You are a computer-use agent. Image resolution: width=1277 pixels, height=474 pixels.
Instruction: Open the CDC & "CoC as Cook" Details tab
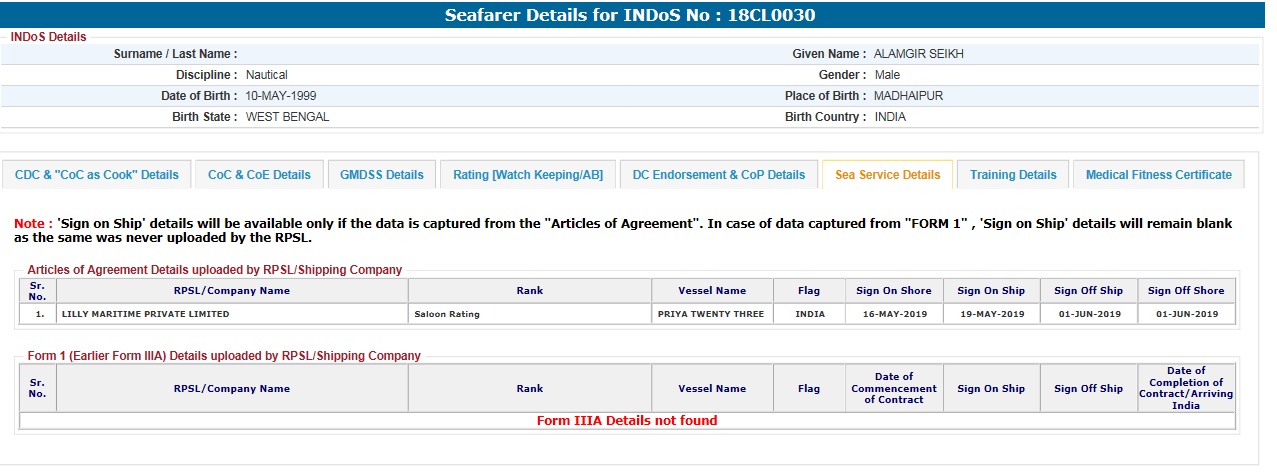[x=96, y=175]
